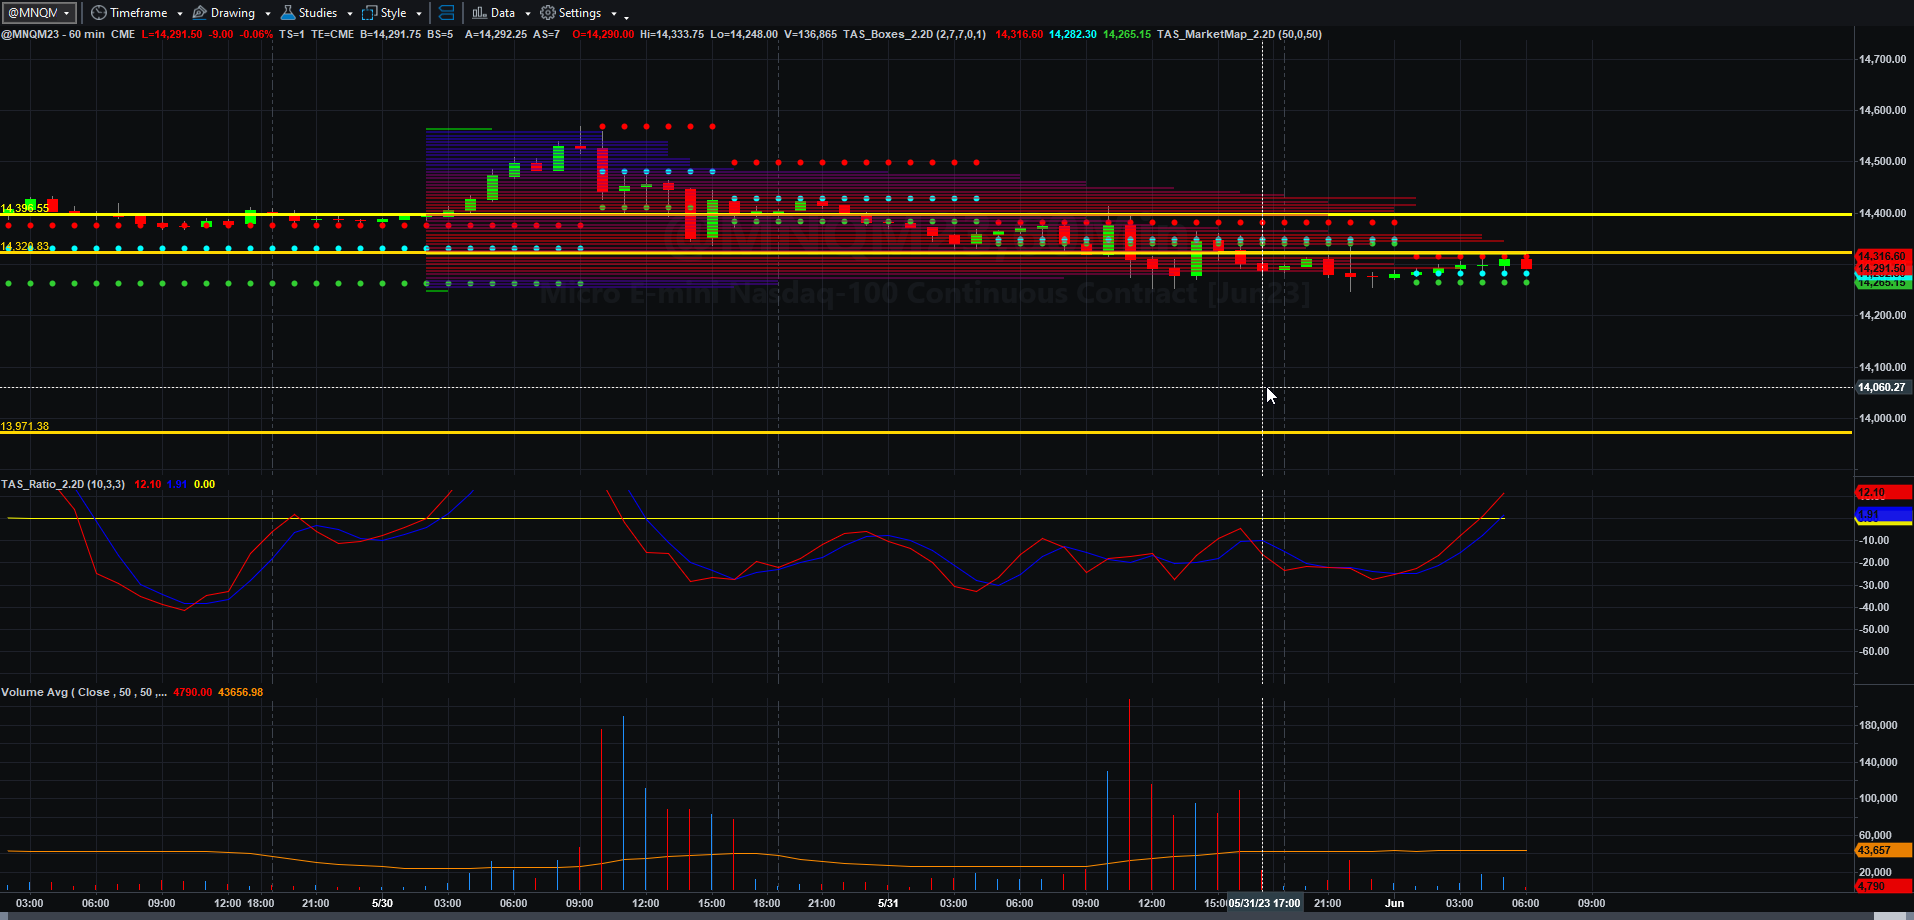Toggle the blue stacked panels layout icon

click(x=446, y=13)
